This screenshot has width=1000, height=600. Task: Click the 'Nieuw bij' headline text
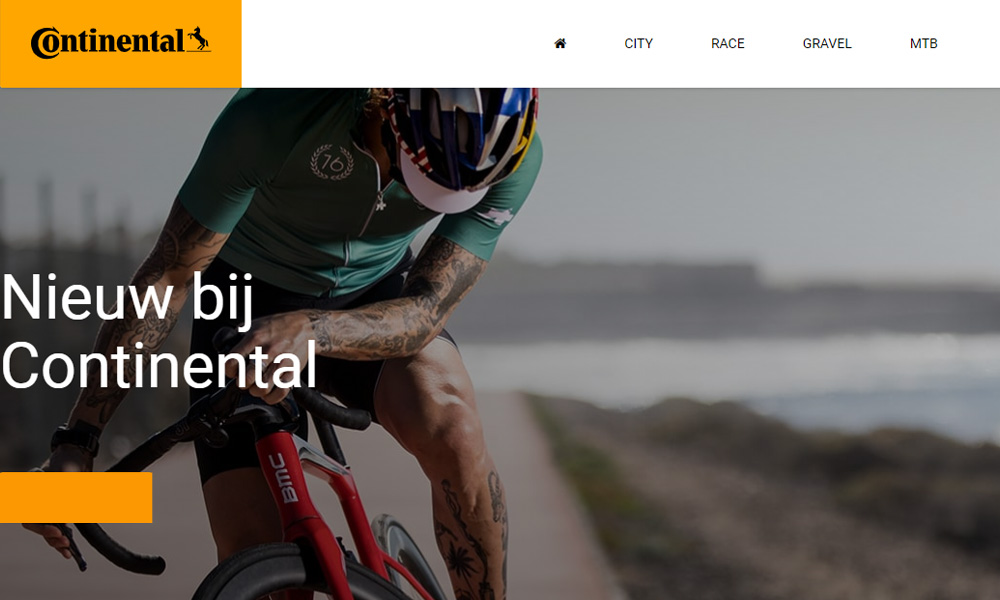(x=128, y=298)
